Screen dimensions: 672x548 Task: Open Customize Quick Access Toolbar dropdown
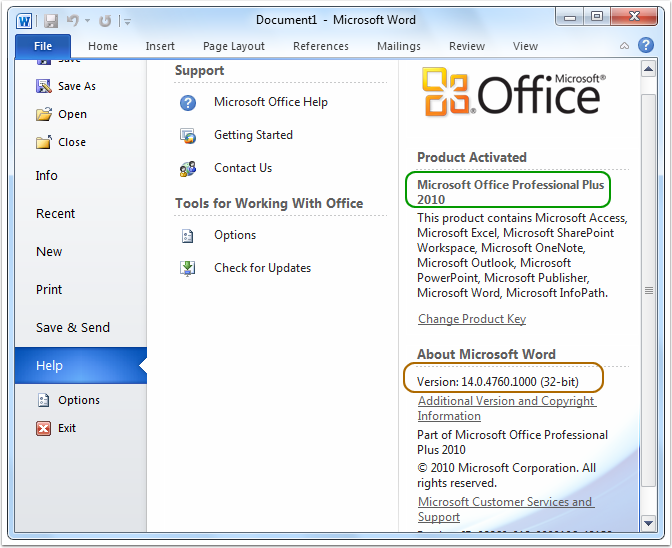tap(127, 21)
